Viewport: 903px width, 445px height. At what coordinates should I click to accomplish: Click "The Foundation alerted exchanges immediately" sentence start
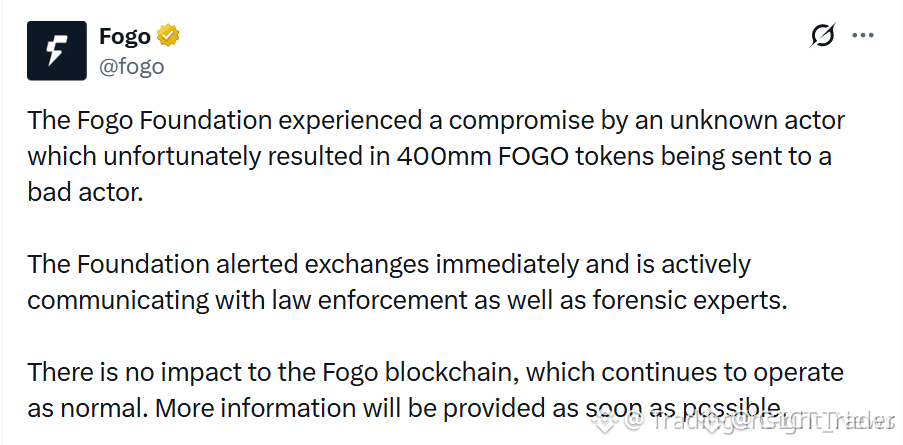tap(303, 264)
